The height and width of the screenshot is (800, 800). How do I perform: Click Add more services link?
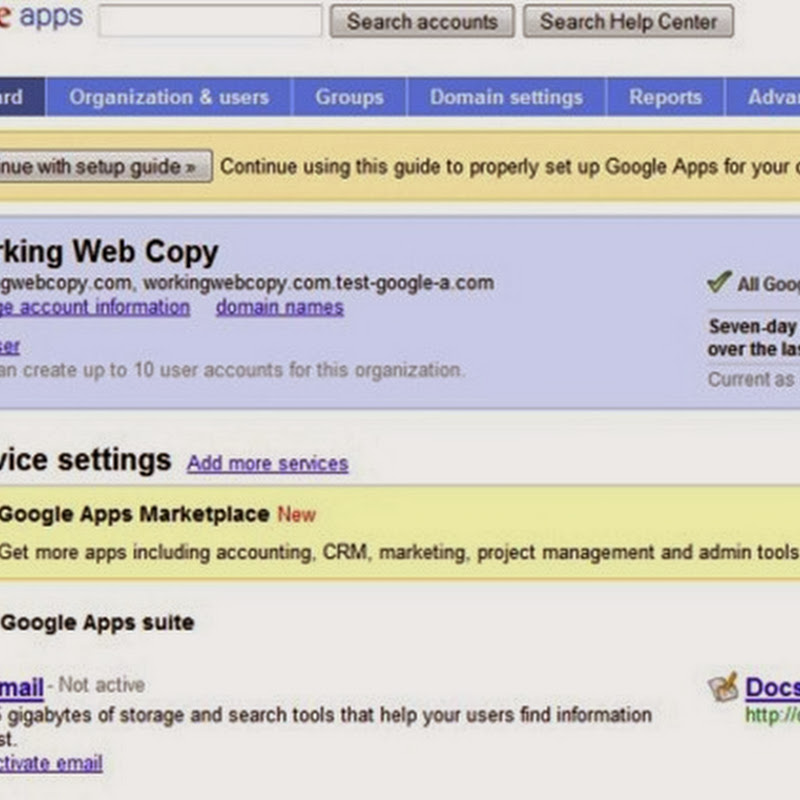[x=267, y=464]
